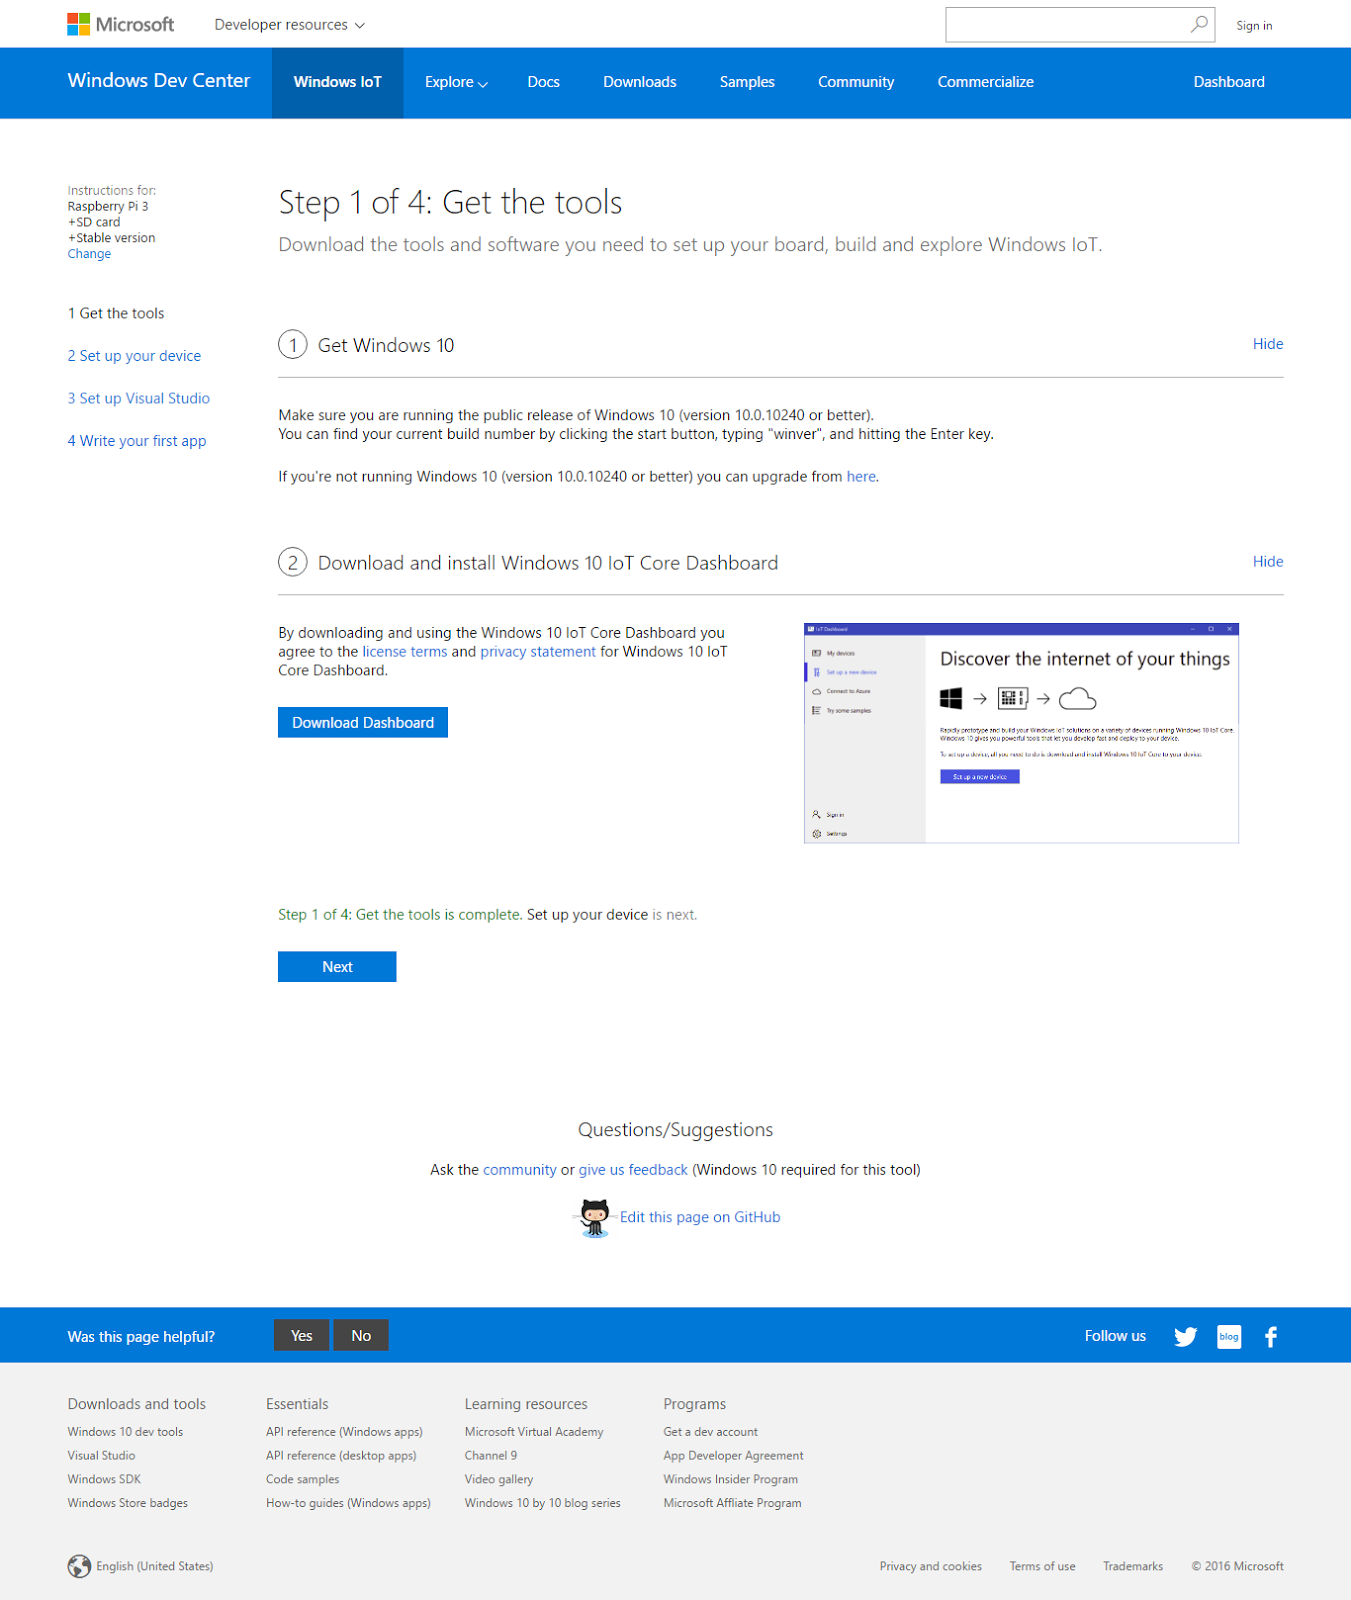The width and height of the screenshot is (1351, 1600).
Task: Click the GitHub Octocat icon
Action: tap(594, 1217)
